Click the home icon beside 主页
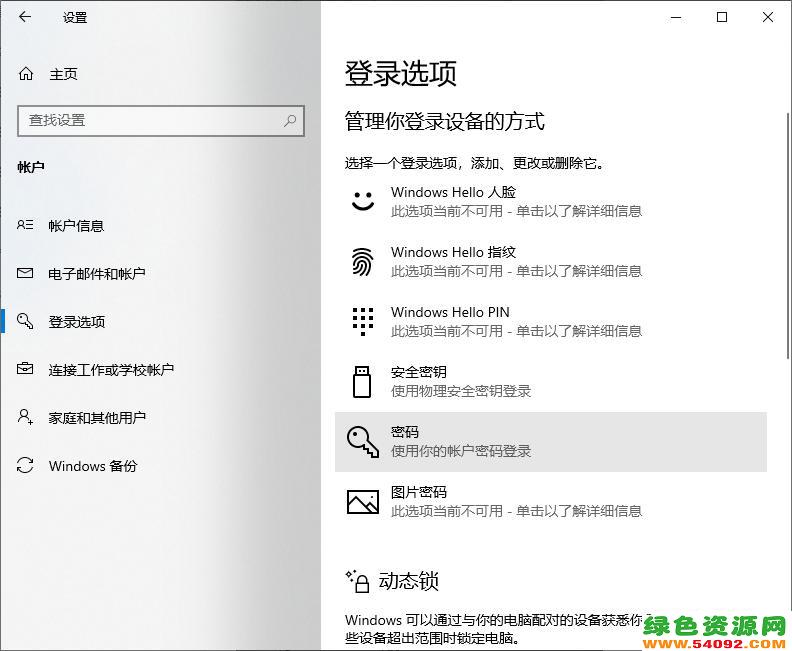This screenshot has height=651, width=792. pyautogui.click(x=26, y=74)
